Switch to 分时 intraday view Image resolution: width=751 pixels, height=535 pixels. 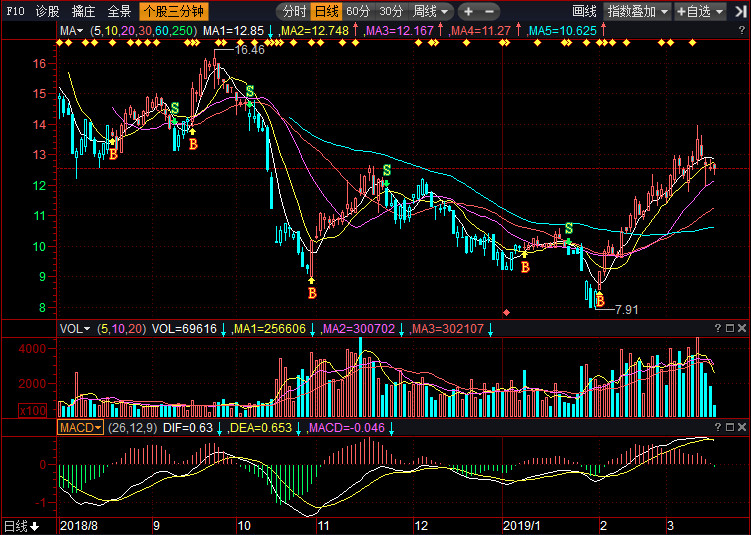coord(294,12)
